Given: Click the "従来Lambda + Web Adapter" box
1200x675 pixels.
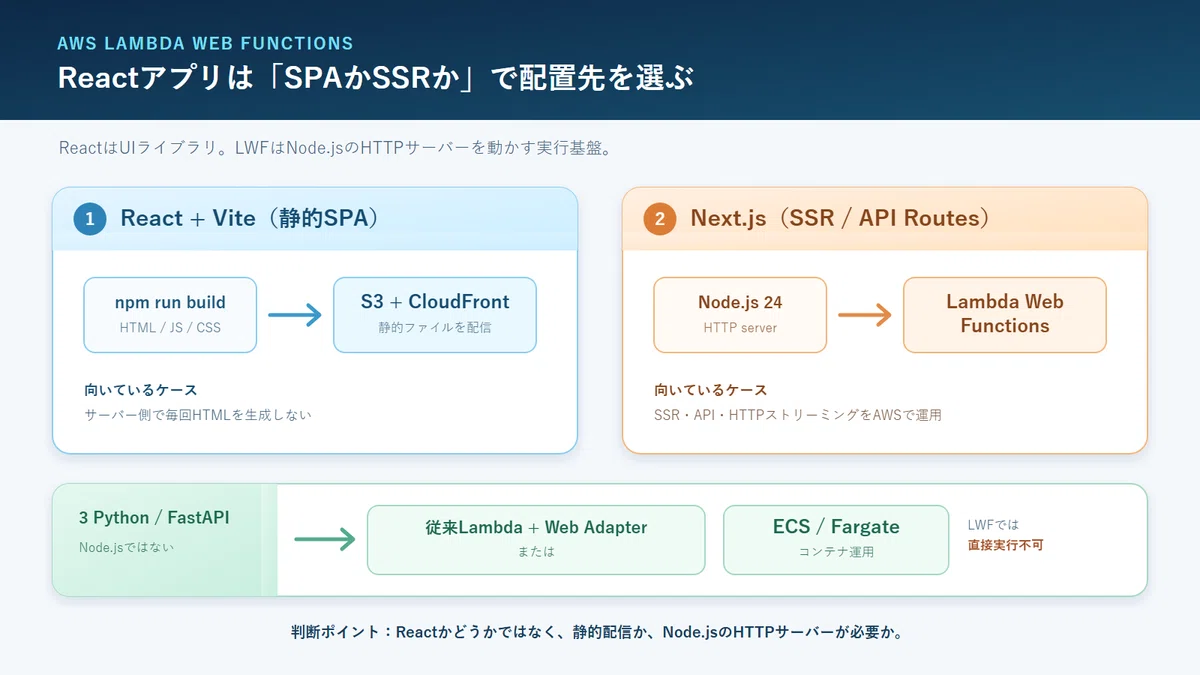Looking at the screenshot, I should coord(536,540).
